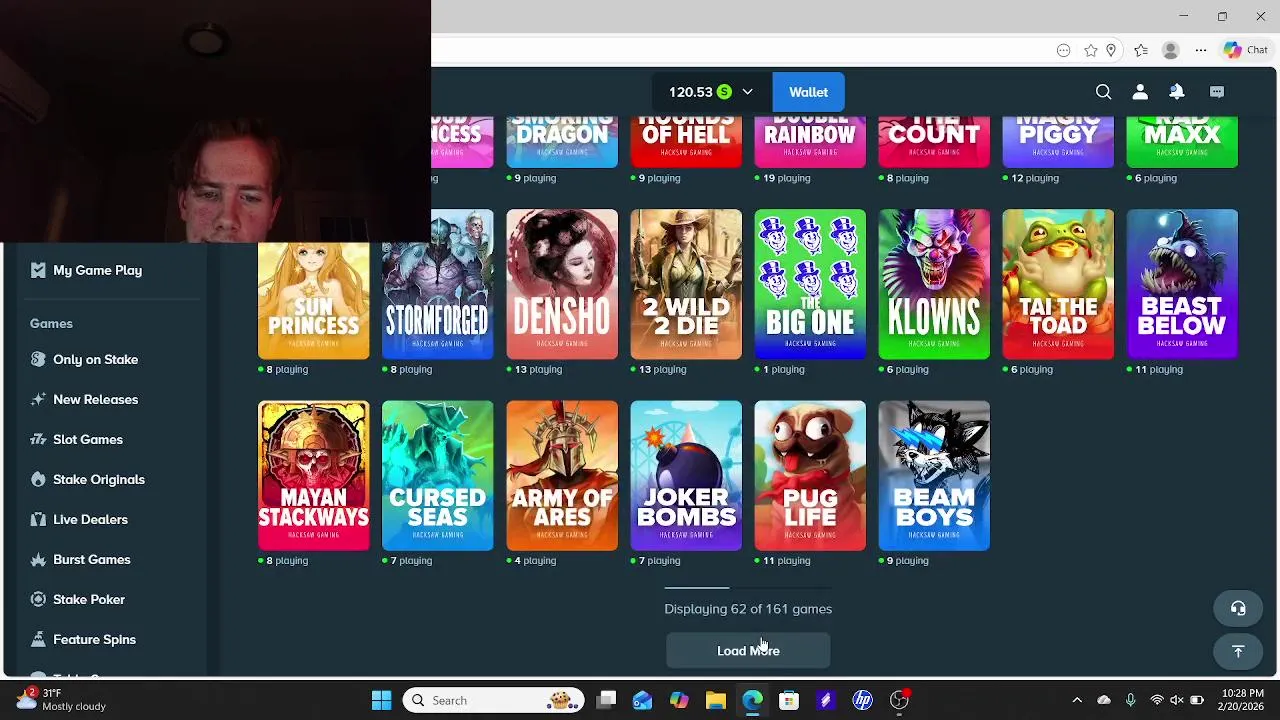Open the Beast Below game
The height and width of the screenshot is (720, 1280).
(1182, 284)
